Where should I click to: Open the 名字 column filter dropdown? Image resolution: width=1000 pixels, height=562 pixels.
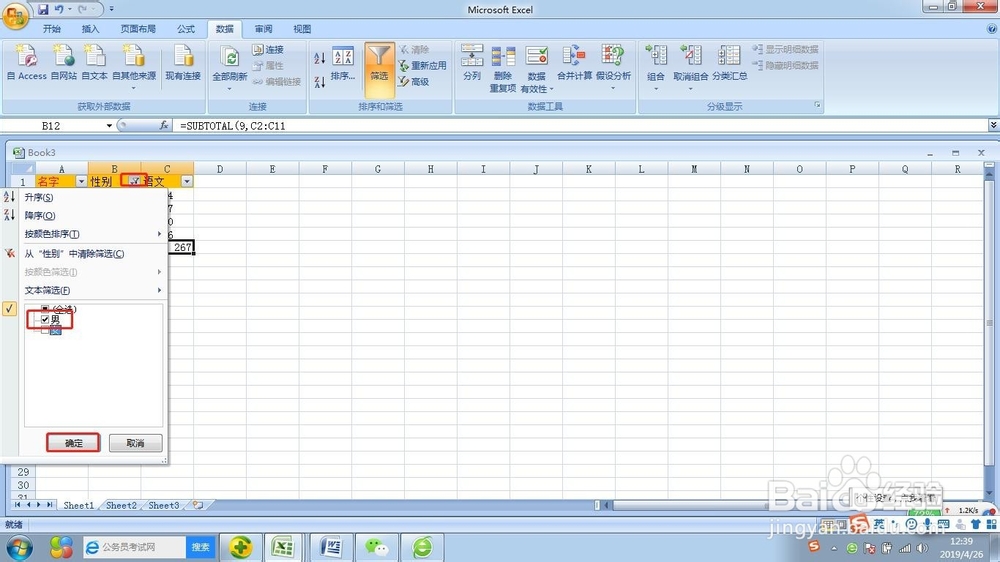click(x=81, y=182)
